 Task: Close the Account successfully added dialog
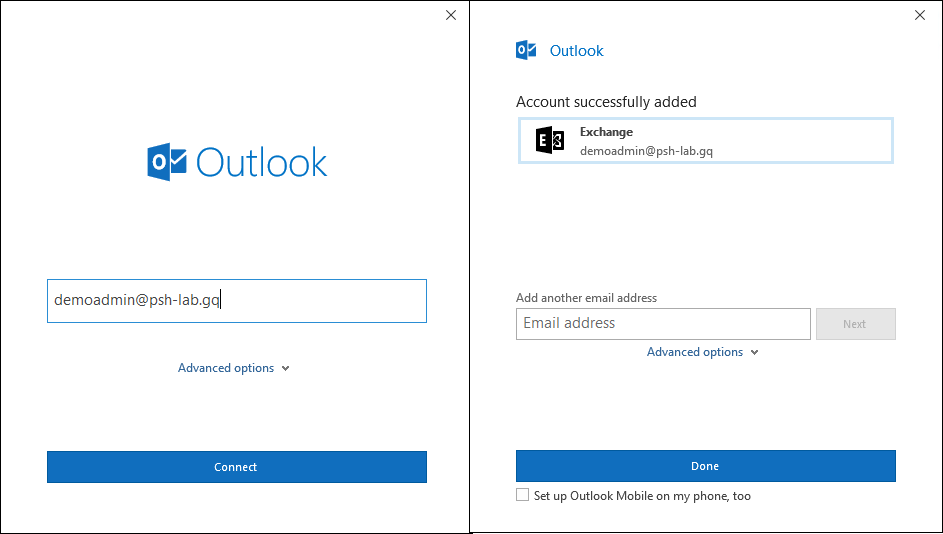(x=920, y=16)
